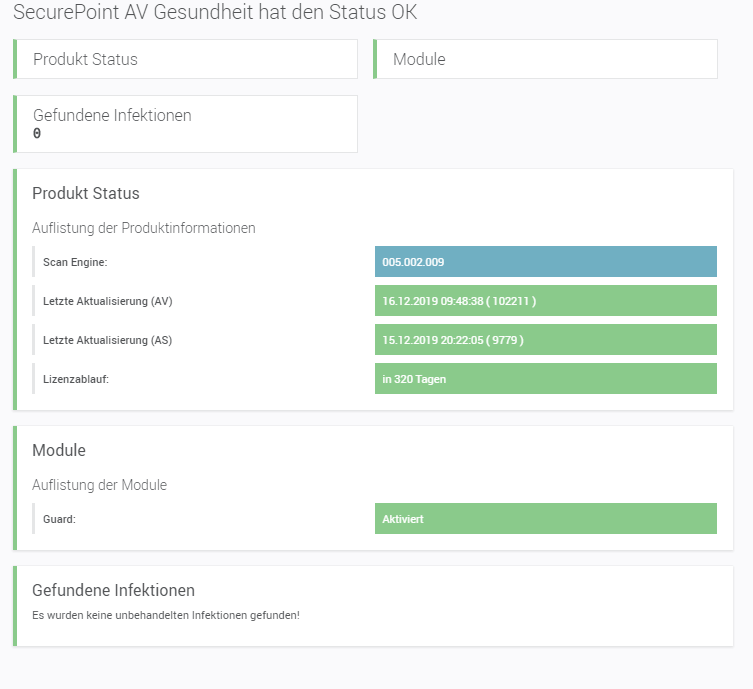Open the Produkt Status summary card at top
This screenshot has width=753, height=689.
tap(185, 59)
